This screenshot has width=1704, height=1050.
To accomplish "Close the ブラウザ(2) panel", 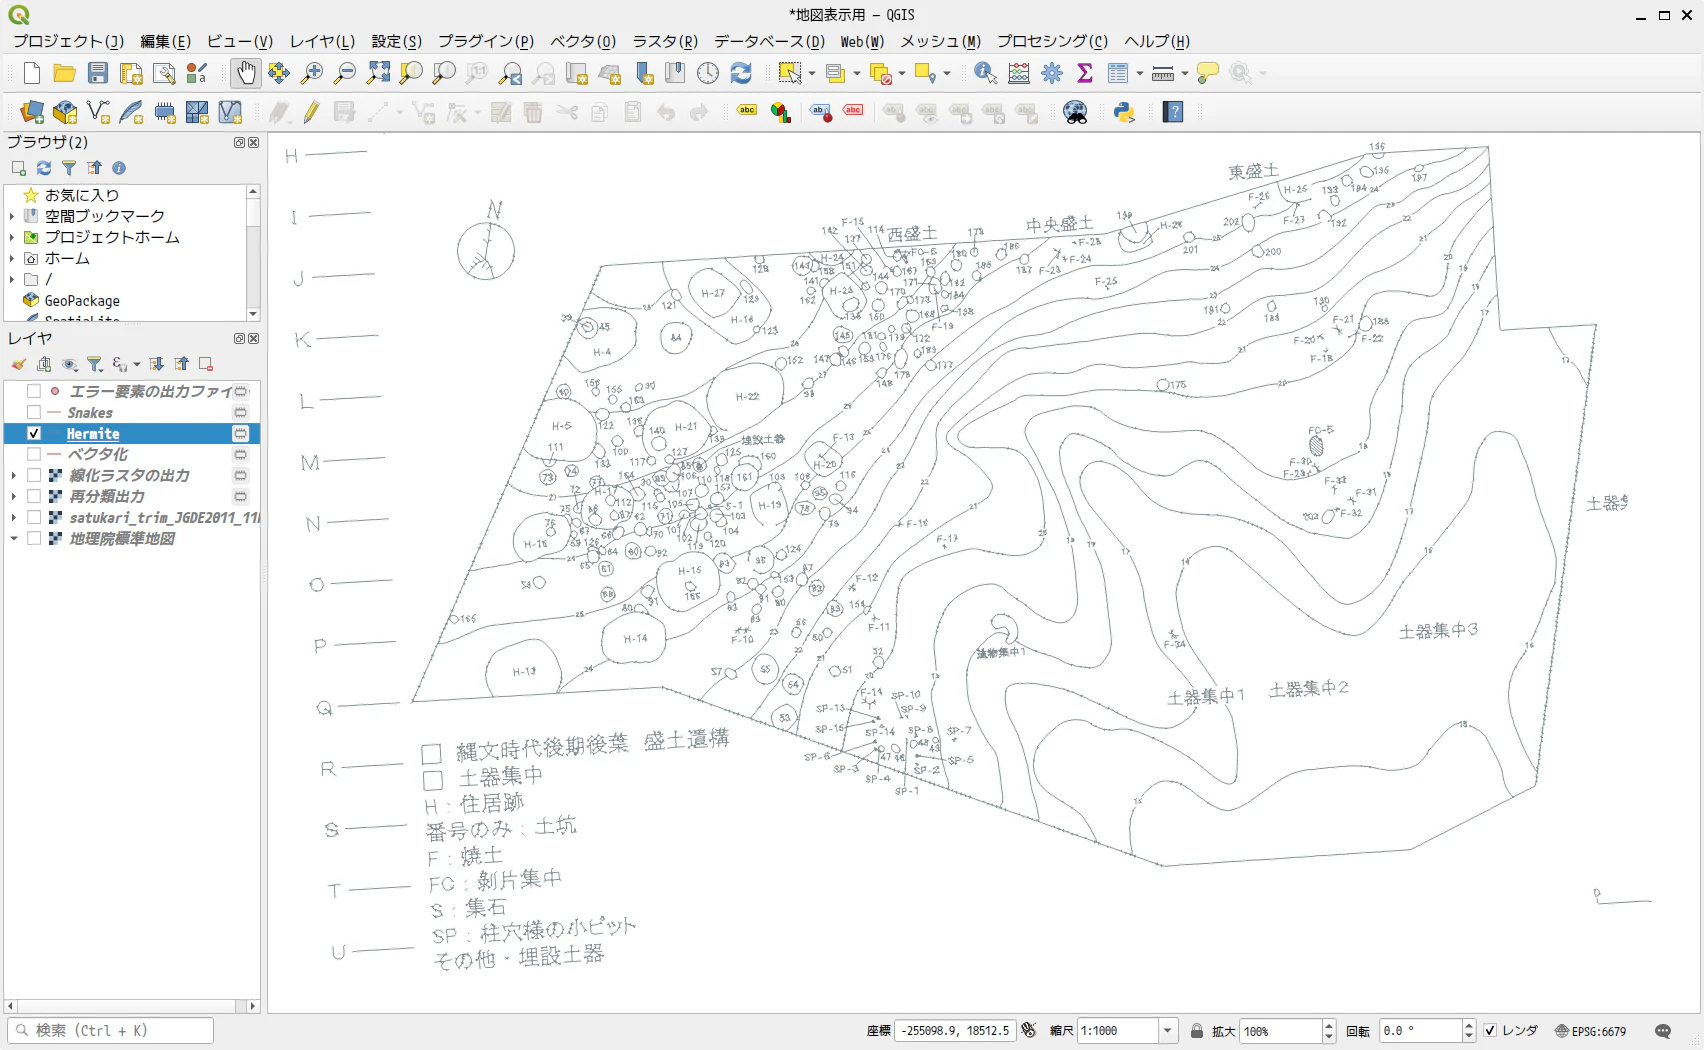I will coord(254,143).
